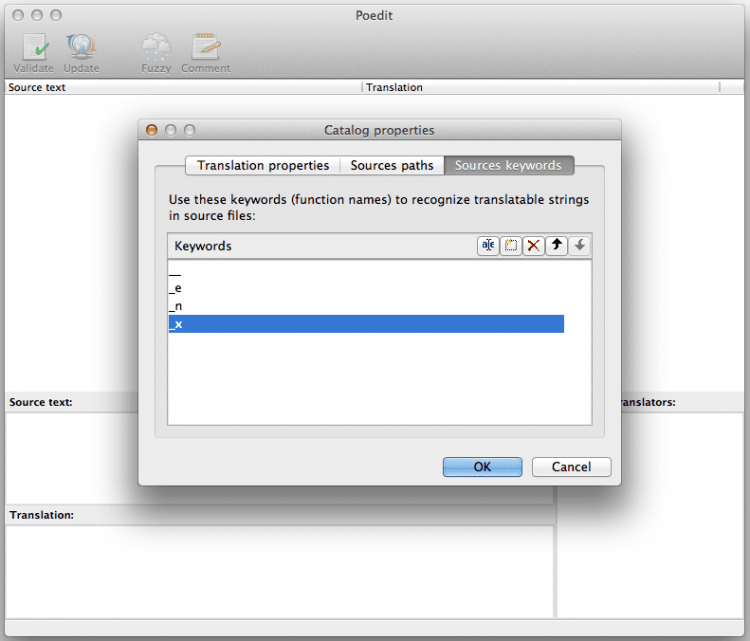Viewport: 750px width, 641px height.
Task: Cancel the Catalog properties dialog
Action: point(571,467)
